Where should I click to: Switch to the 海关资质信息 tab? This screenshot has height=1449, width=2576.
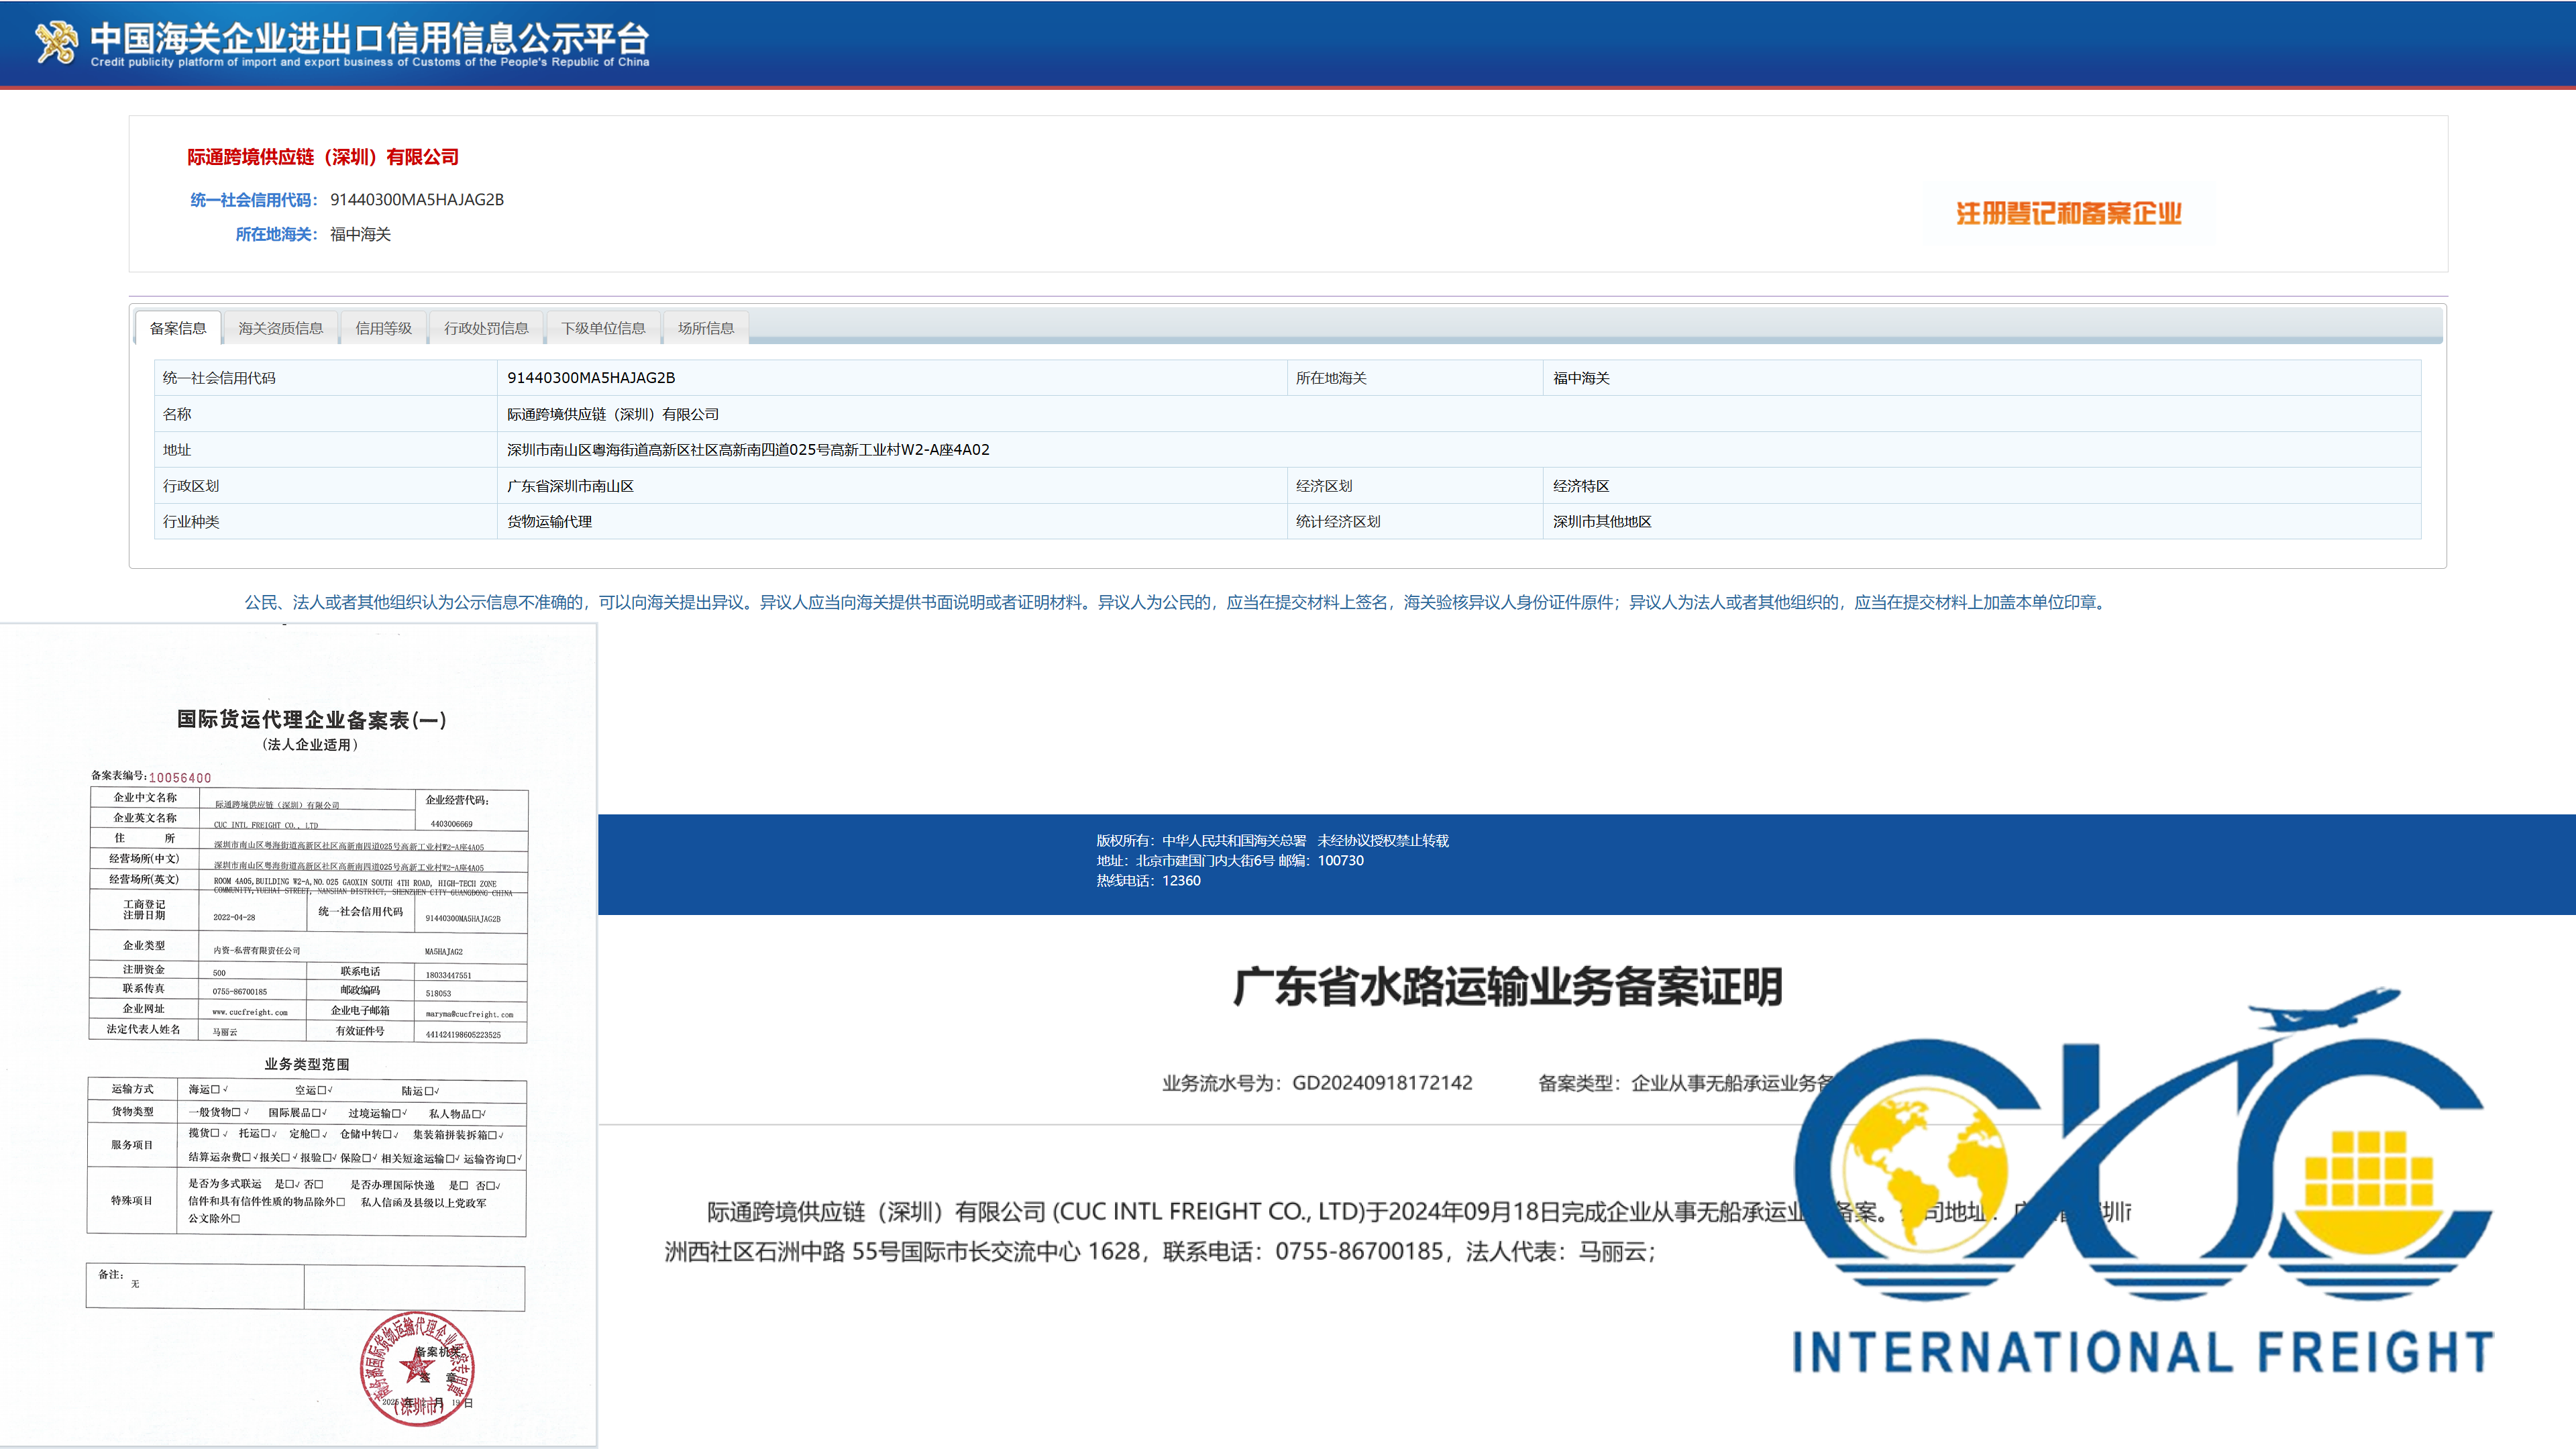(282, 327)
